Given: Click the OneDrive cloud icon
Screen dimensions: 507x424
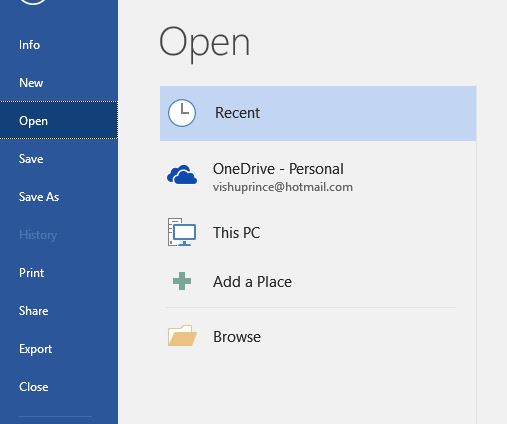Looking at the screenshot, I should [182, 174].
